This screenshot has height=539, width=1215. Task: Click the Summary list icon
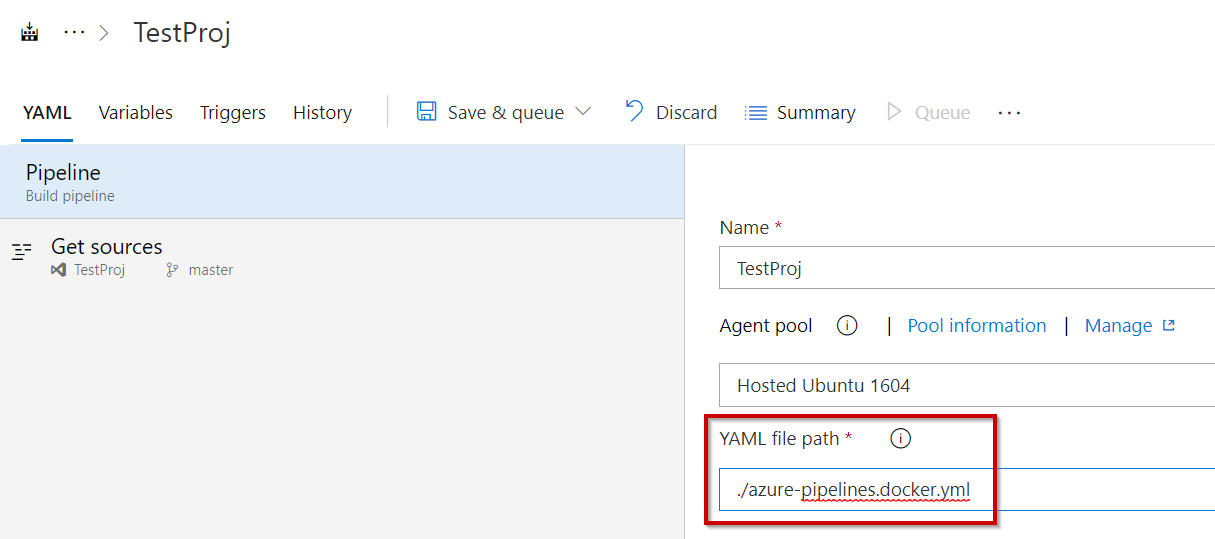[x=756, y=113]
